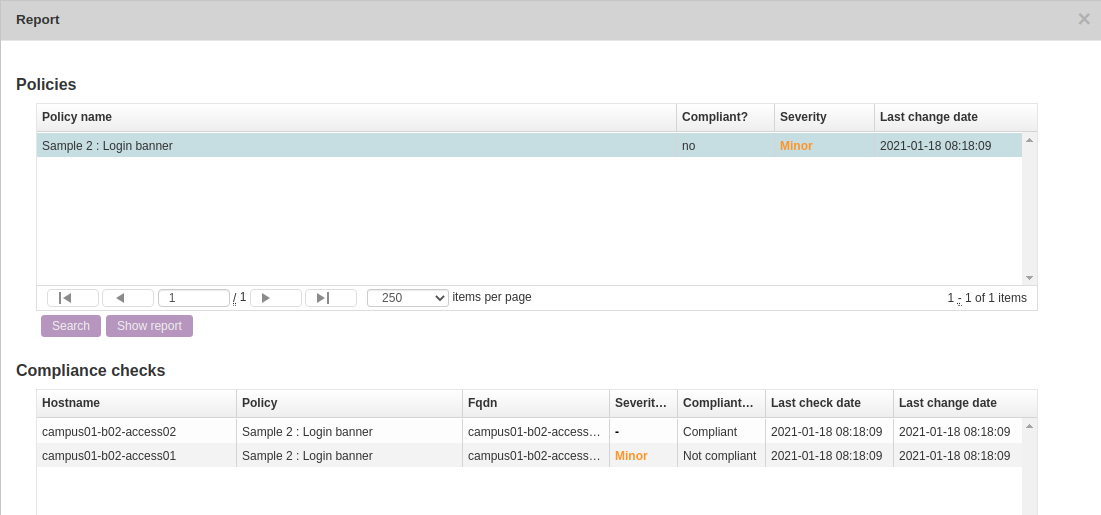
Task: Go to first page of policies
Action: point(72,298)
